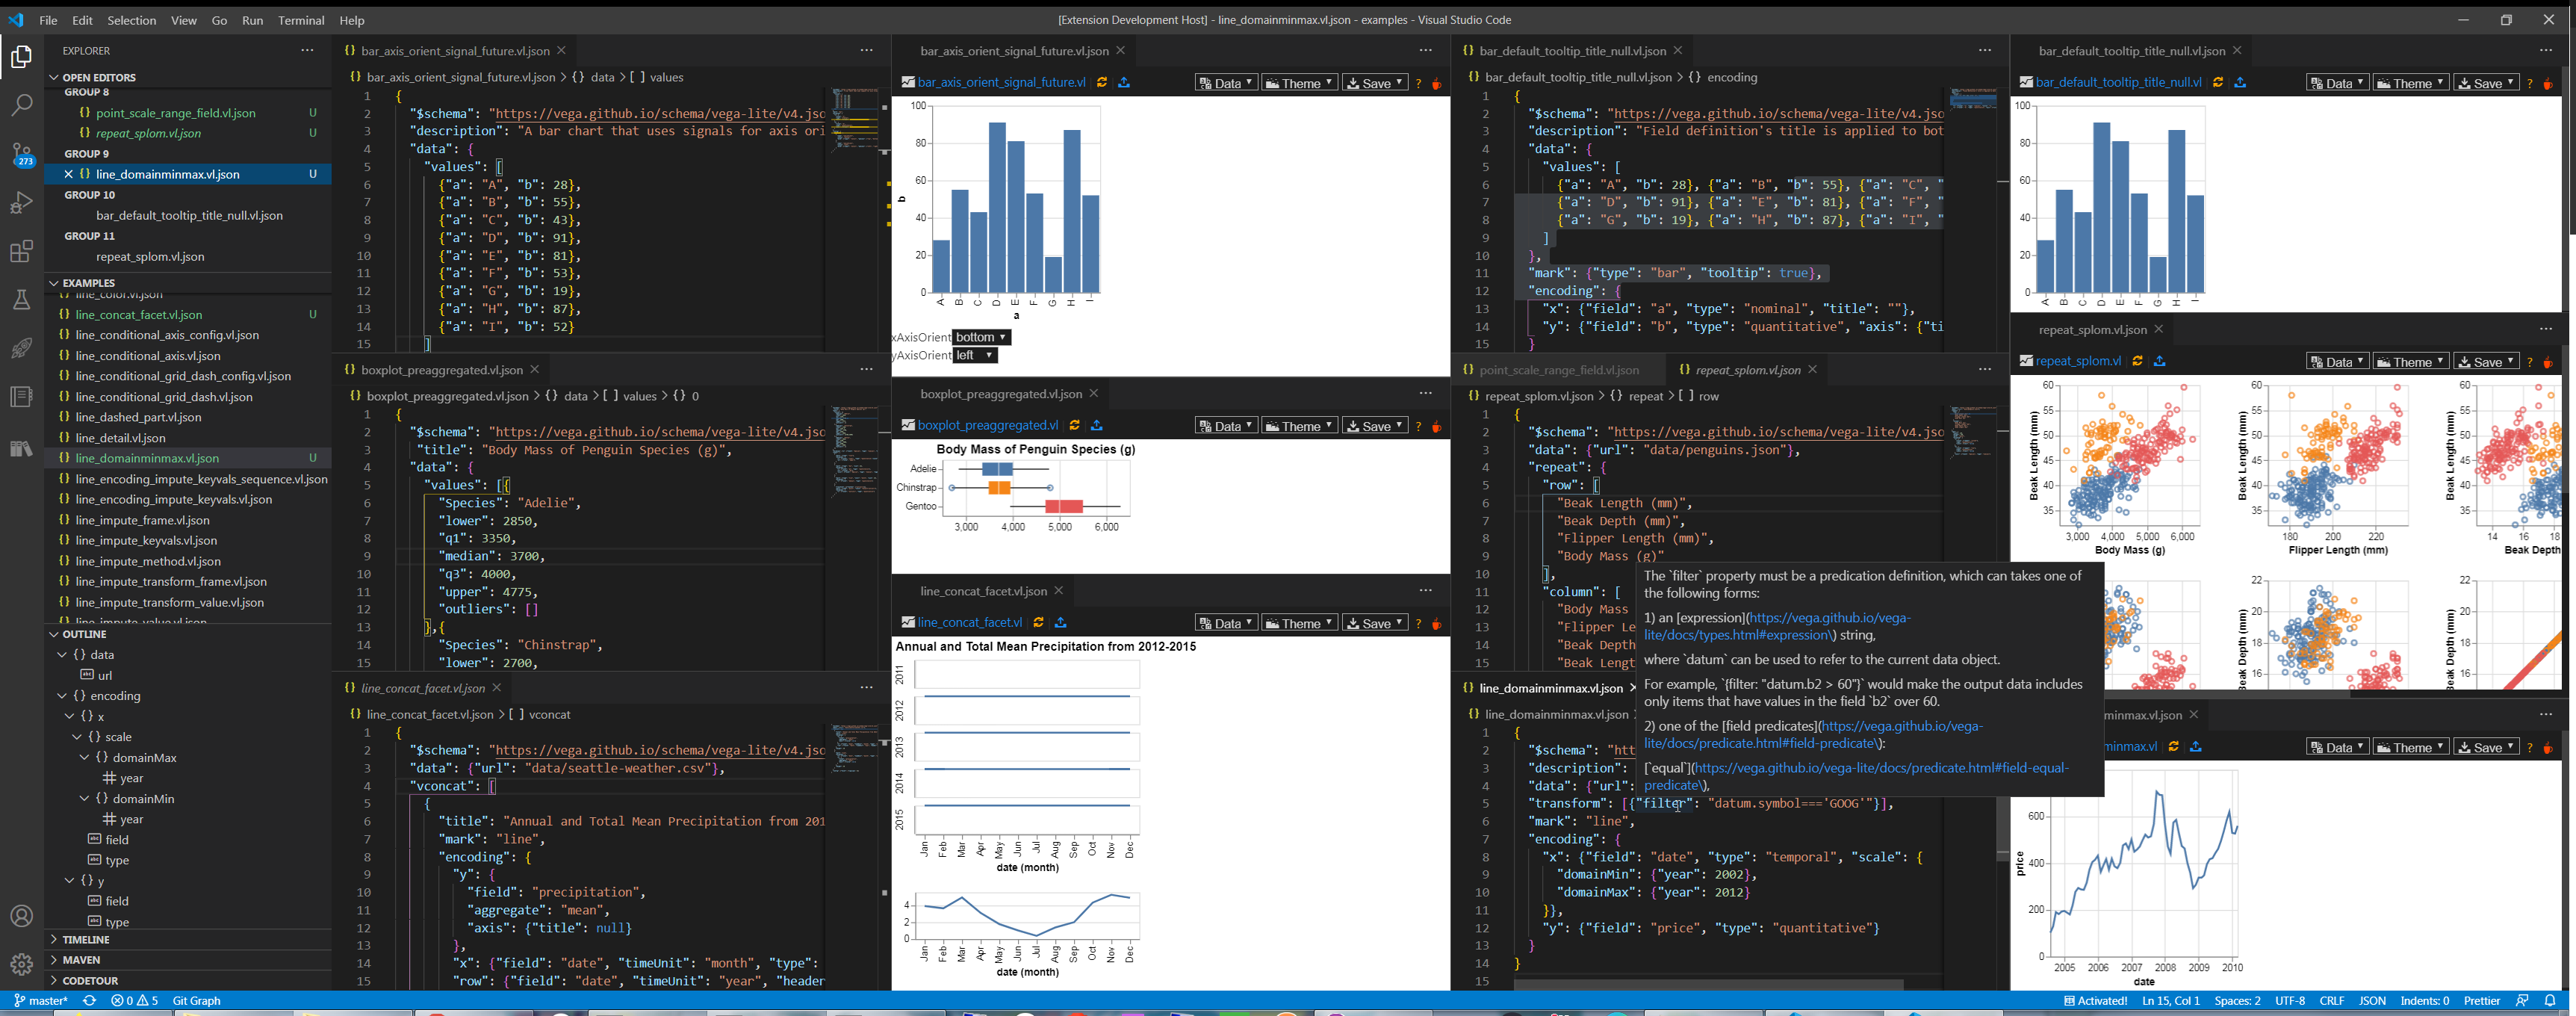Image resolution: width=2576 pixels, height=1016 pixels.
Task: Select the Testing flask icon in the activity bar
Action: [x=22, y=299]
